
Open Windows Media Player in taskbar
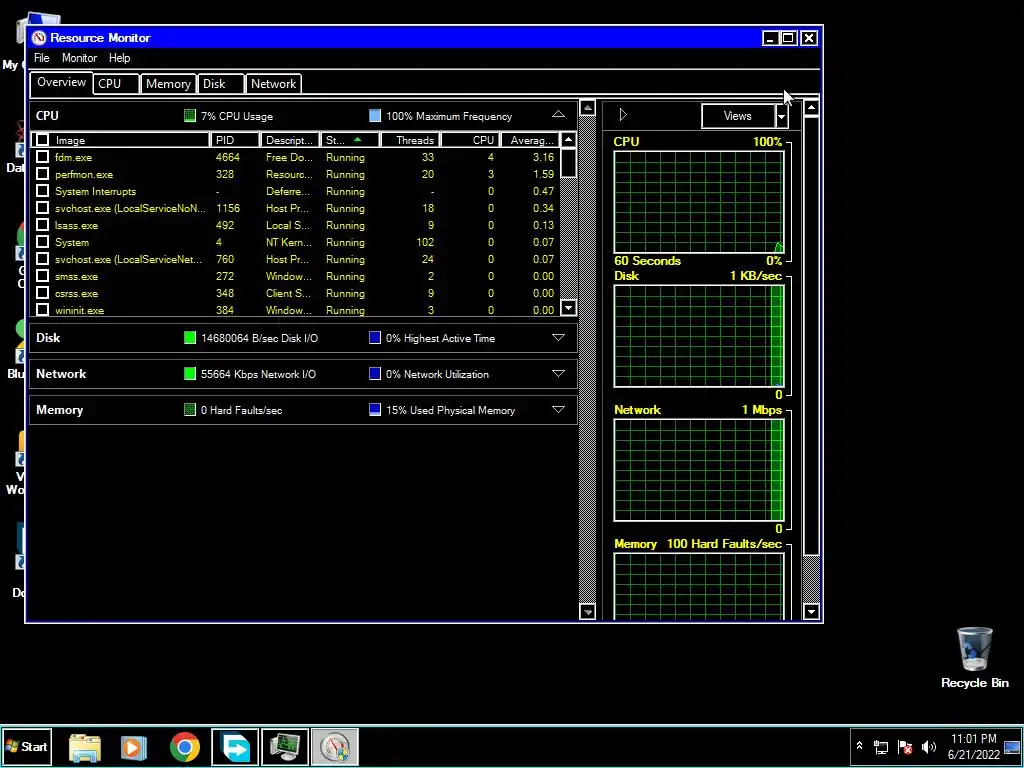134,747
